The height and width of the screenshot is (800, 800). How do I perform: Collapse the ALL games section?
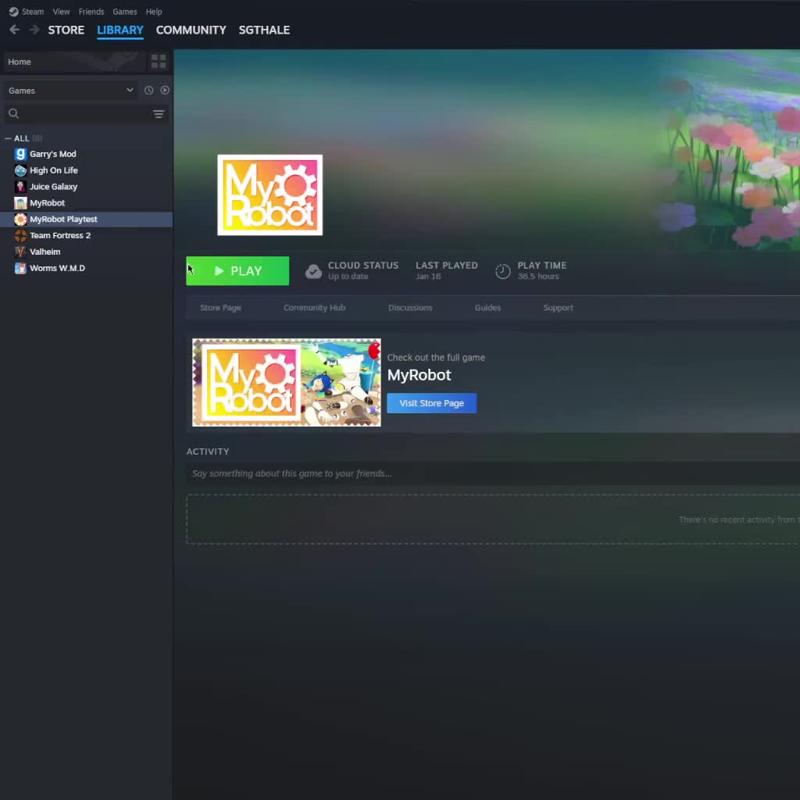click(8, 138)
